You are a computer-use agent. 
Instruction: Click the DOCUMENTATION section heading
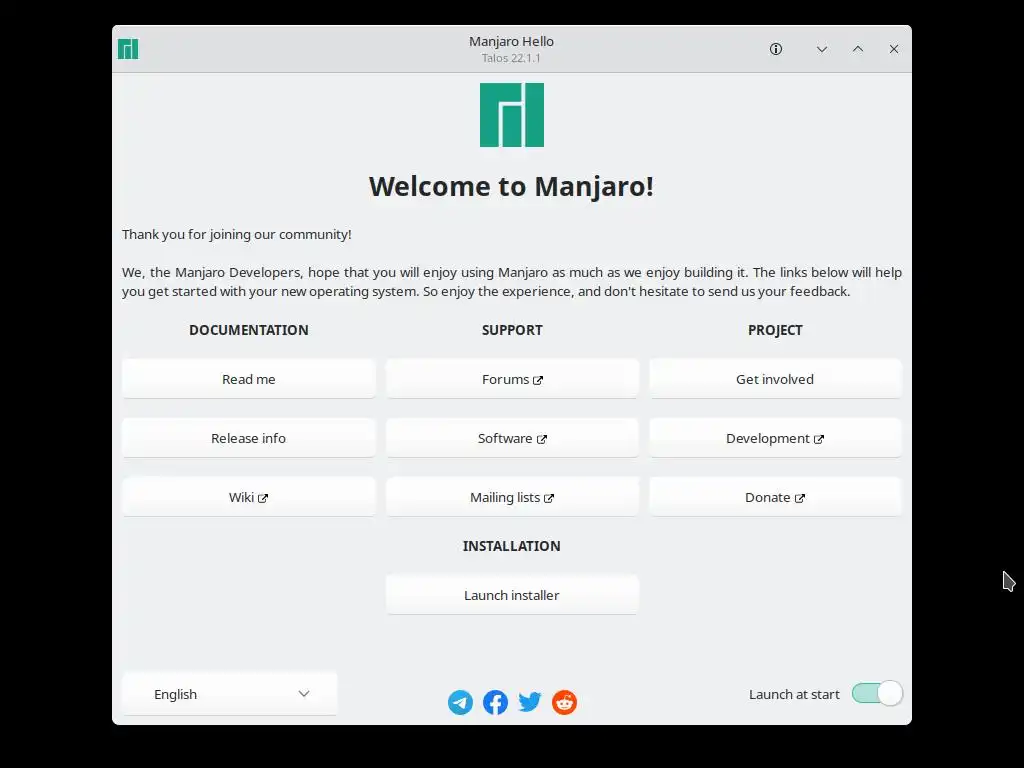click(249, 330)
